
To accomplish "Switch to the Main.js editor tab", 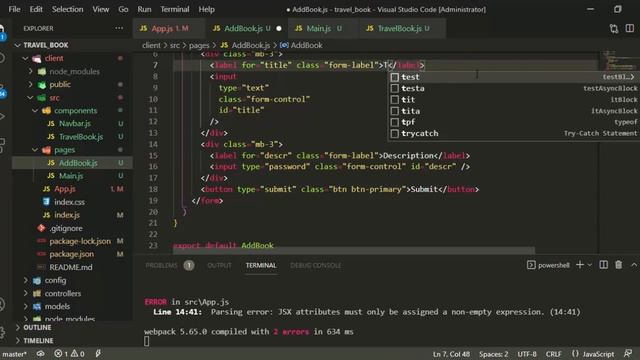I will coord(323,28).
